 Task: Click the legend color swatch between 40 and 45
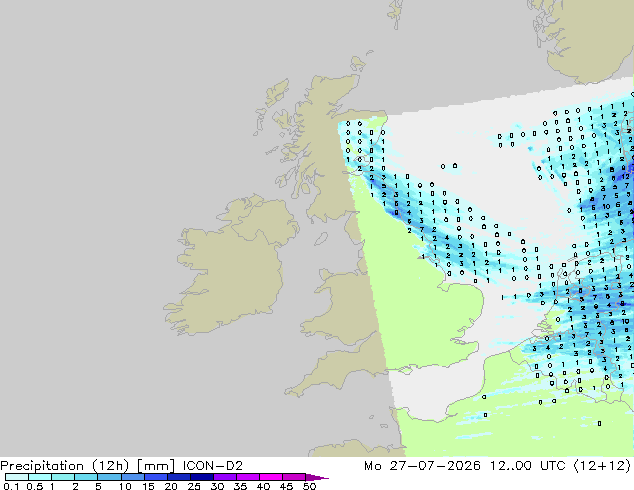pos(271,477)
